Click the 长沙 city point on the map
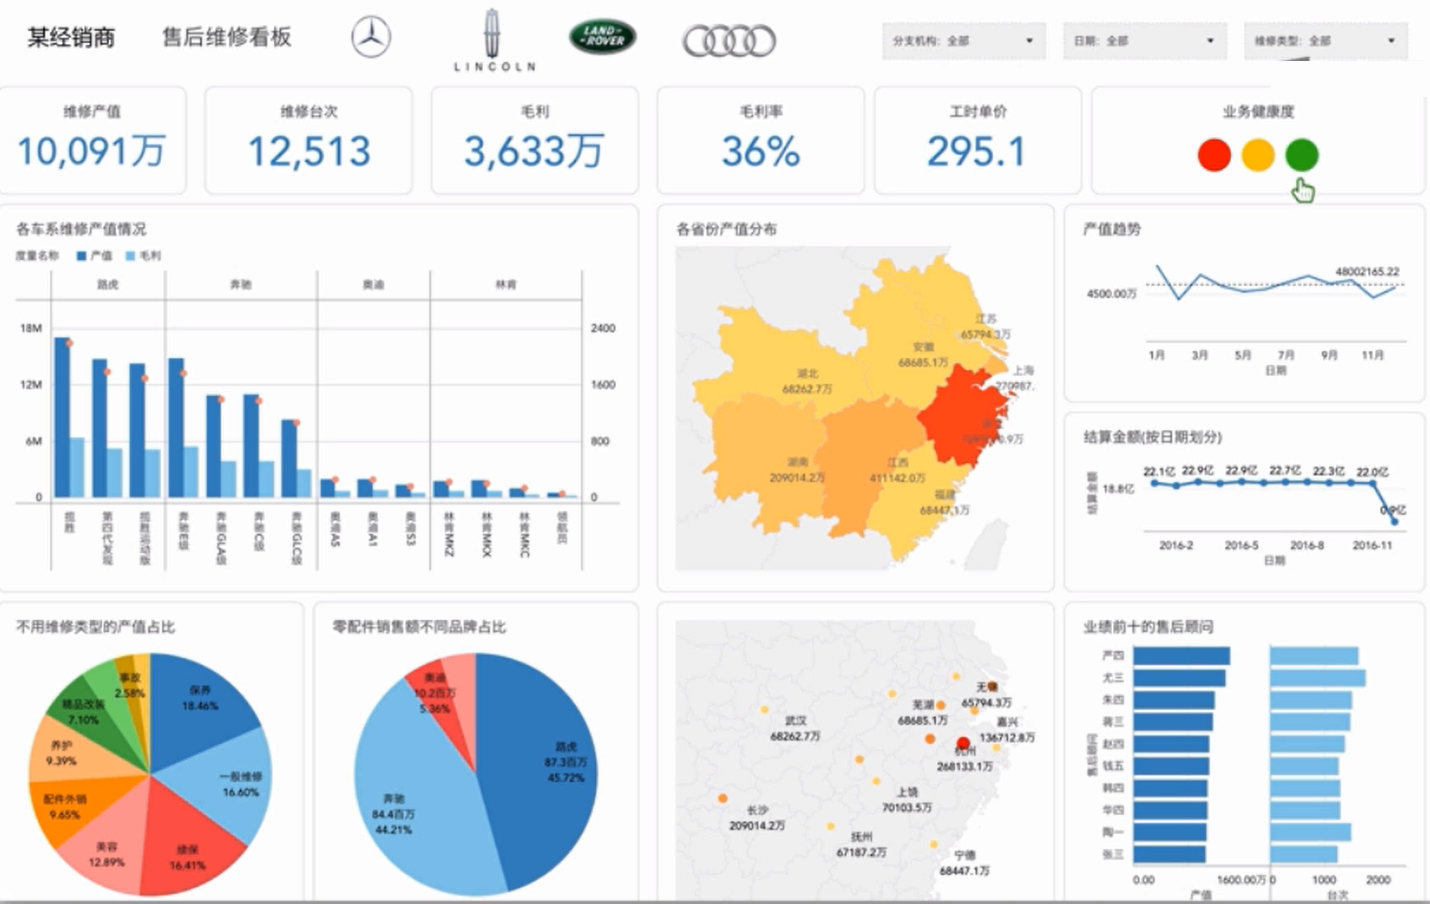1430x904 pixels. 722,799
